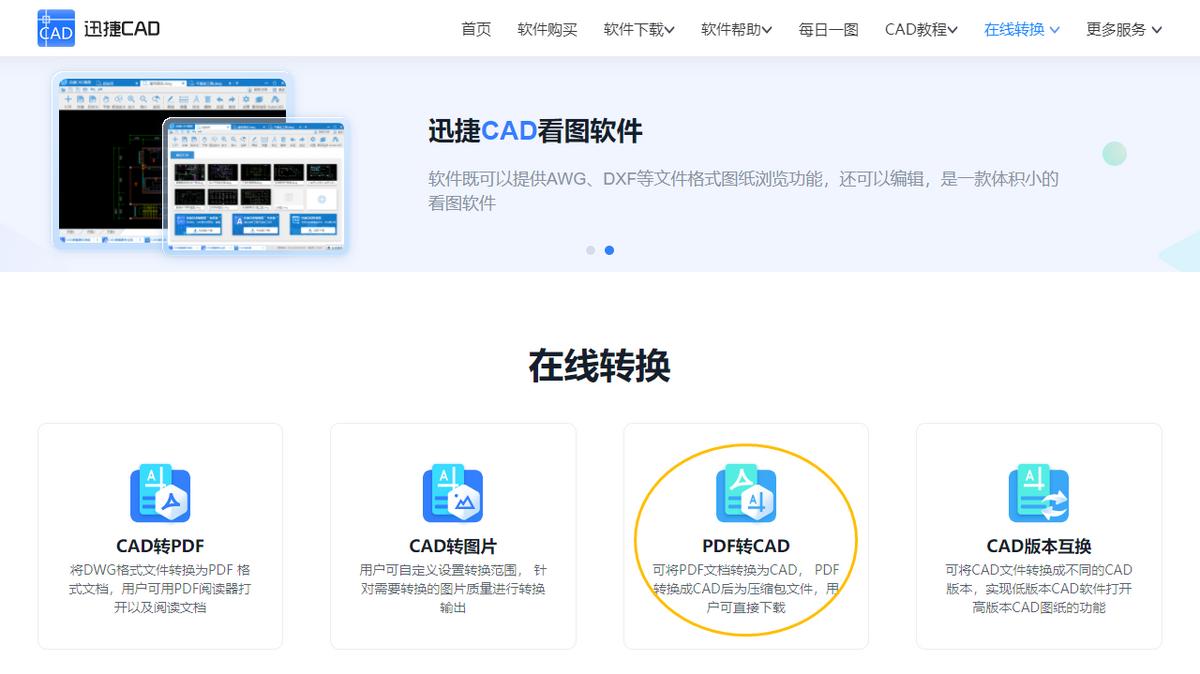The height and width of the screenshot is (674, 1200).
Task: Click the 迅捷CAD看图软件 banner heading
Action: pos(534,131)
